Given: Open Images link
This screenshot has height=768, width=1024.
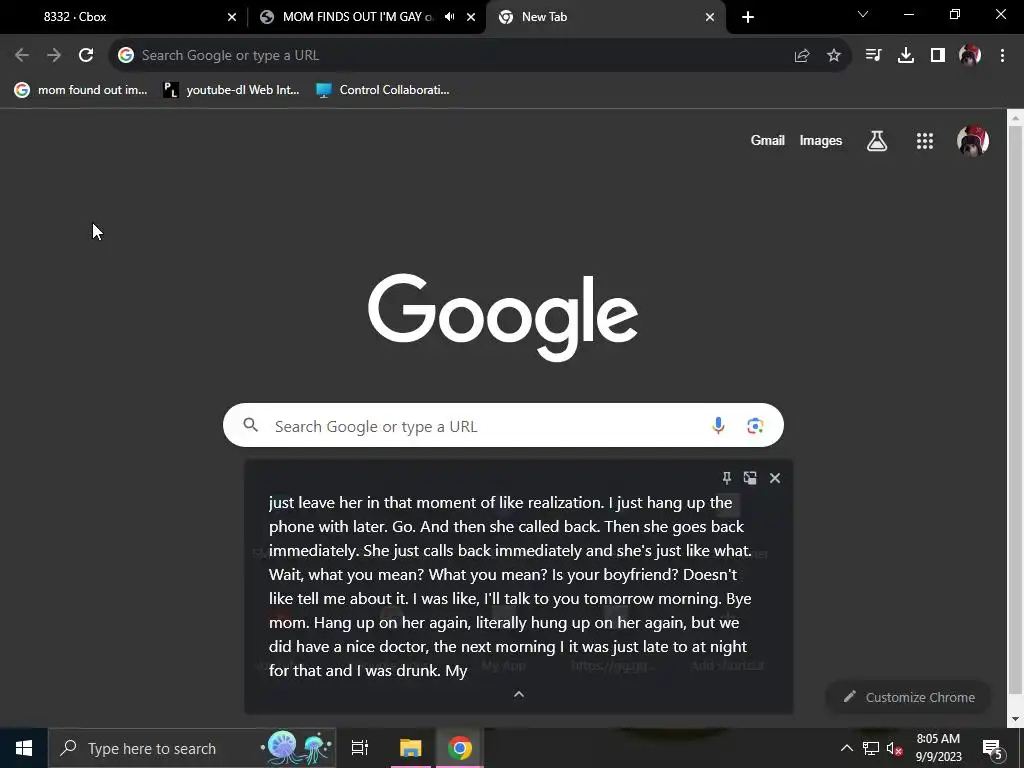Looking at the screenshot, I should 821,140.
